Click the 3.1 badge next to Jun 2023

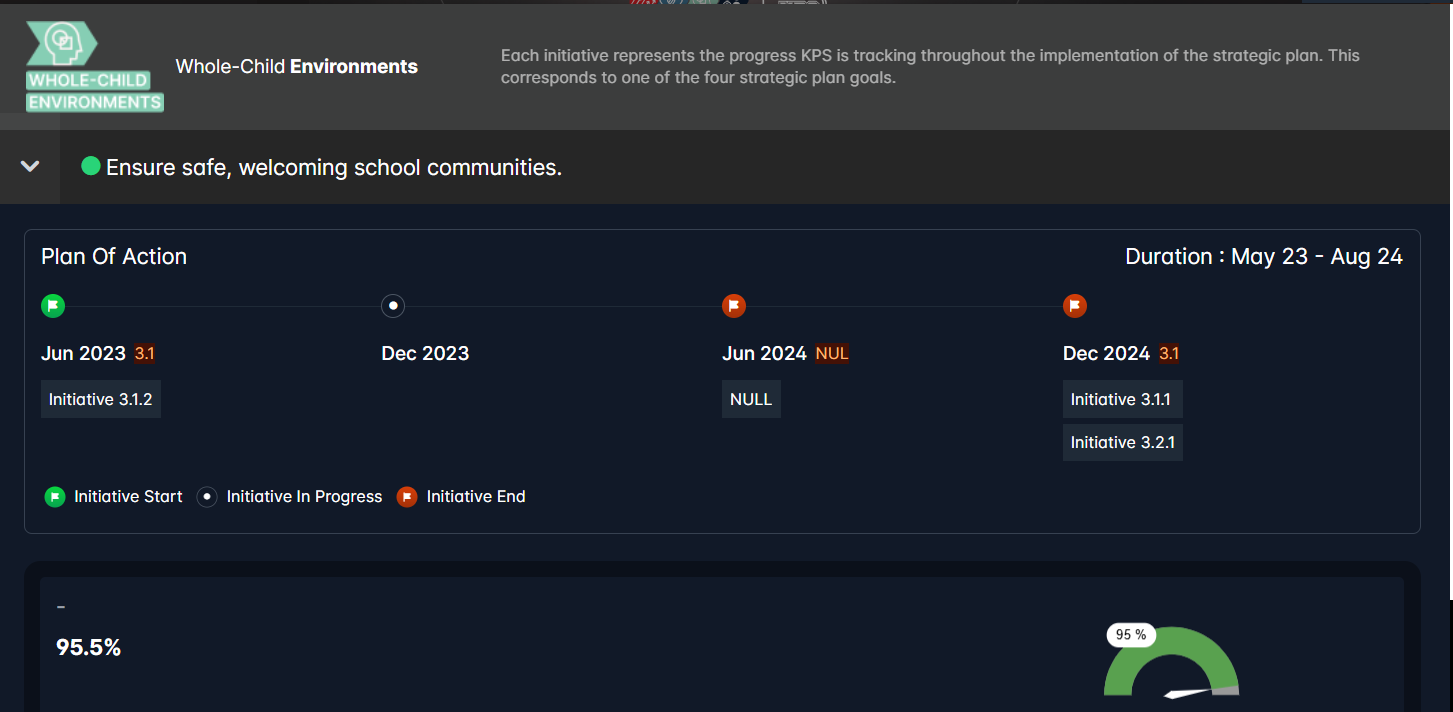pos(144,353)
